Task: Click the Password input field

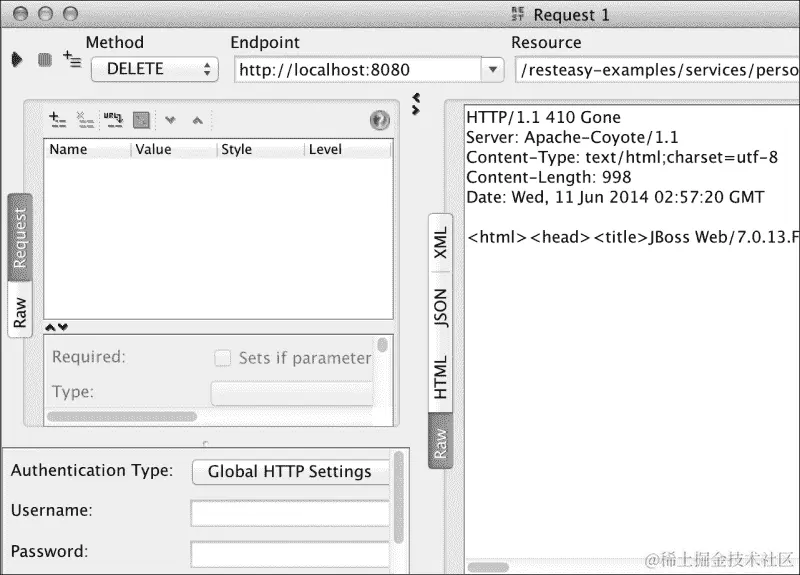Action: pyautogui.click(x=290, y=555)
